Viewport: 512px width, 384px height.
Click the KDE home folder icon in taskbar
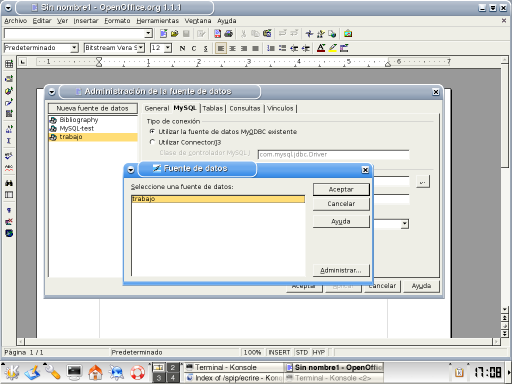point(95,373)
